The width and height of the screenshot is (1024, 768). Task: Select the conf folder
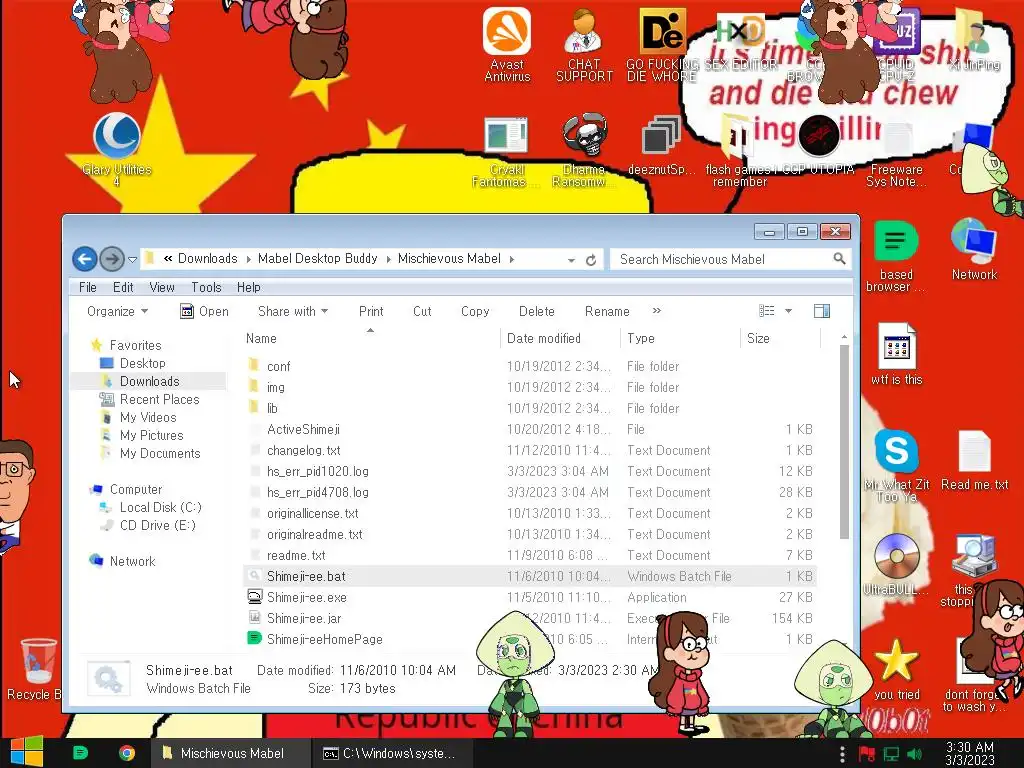530,366
